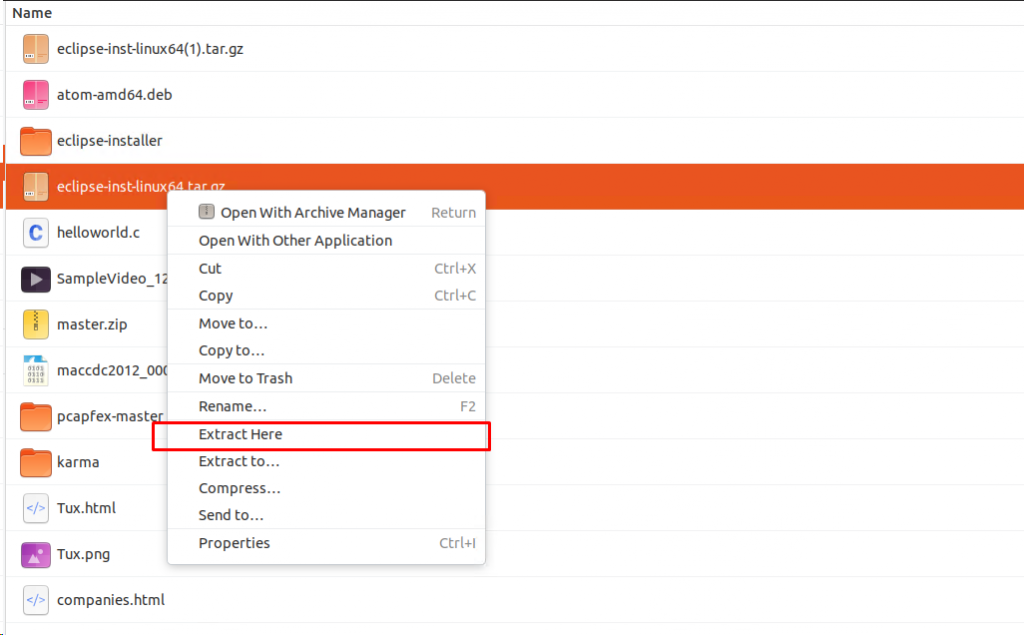1024x635 pixels.
Task: Click the Tux.png image icon
Action: tap(35, 555)
